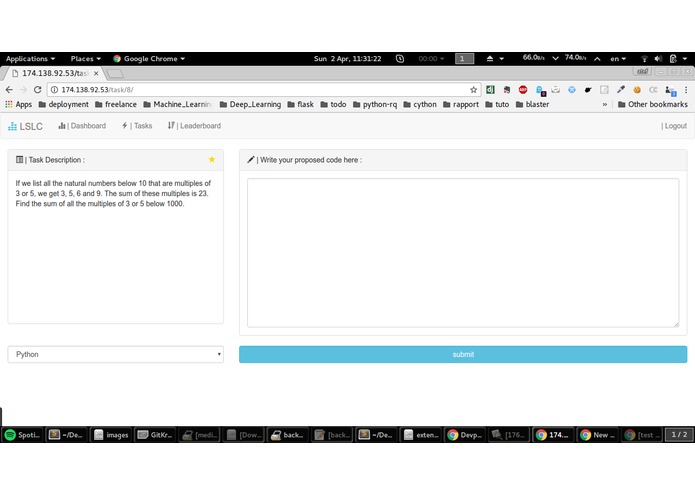Open the cython bookmark folder
Viewport: 695px width, 494px height.
[420, 105]
